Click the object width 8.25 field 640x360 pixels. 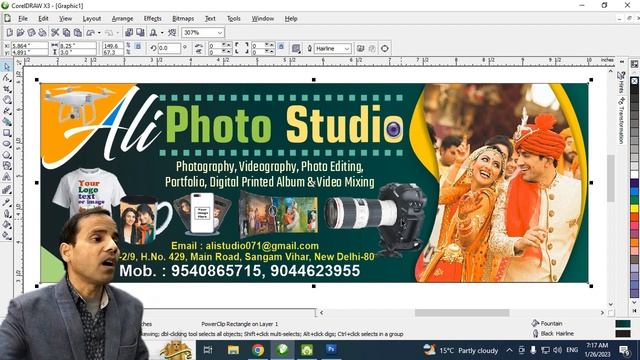78,46
